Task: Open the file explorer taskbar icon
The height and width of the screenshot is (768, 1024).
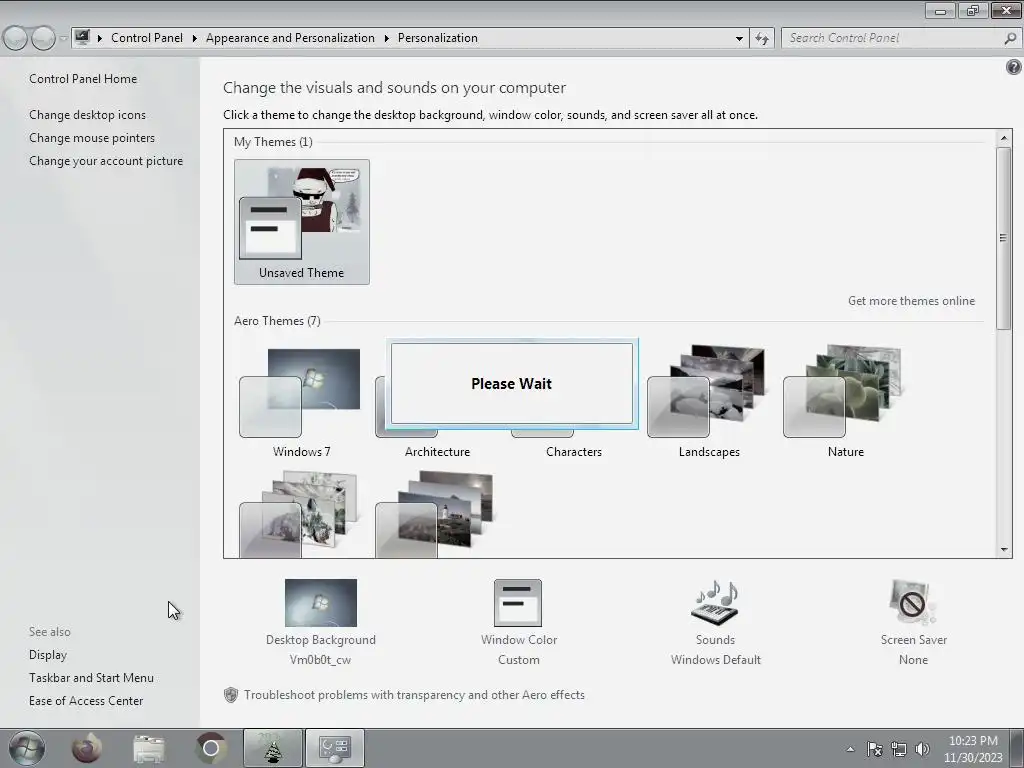Action: pos(149,748)
